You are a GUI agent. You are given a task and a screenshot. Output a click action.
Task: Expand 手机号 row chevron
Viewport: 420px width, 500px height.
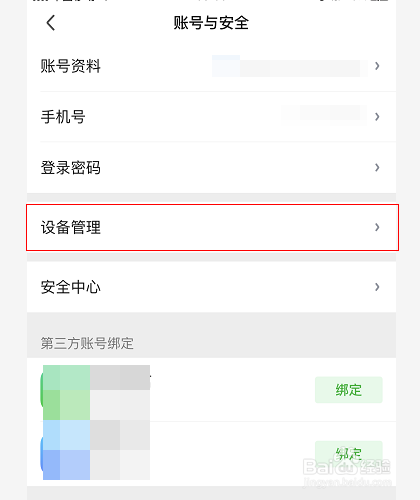377,117
